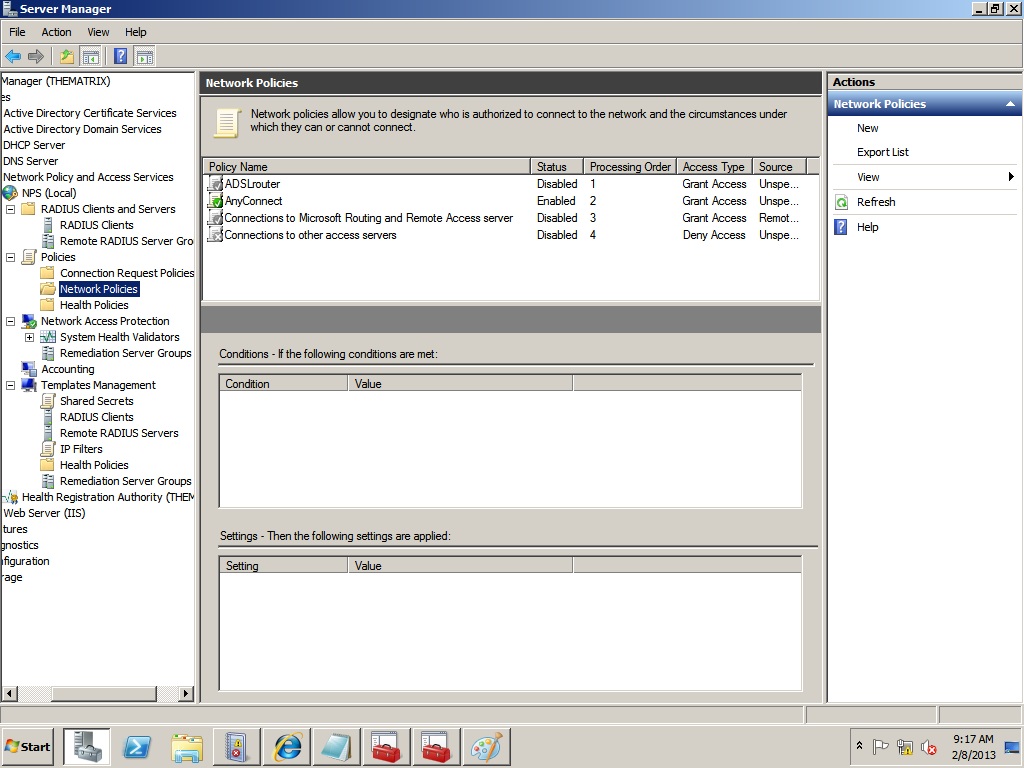Click the Refresh icon in Actions pane
The height and width of the screenshot is (768, 1024).
click(x=842, y=202)
